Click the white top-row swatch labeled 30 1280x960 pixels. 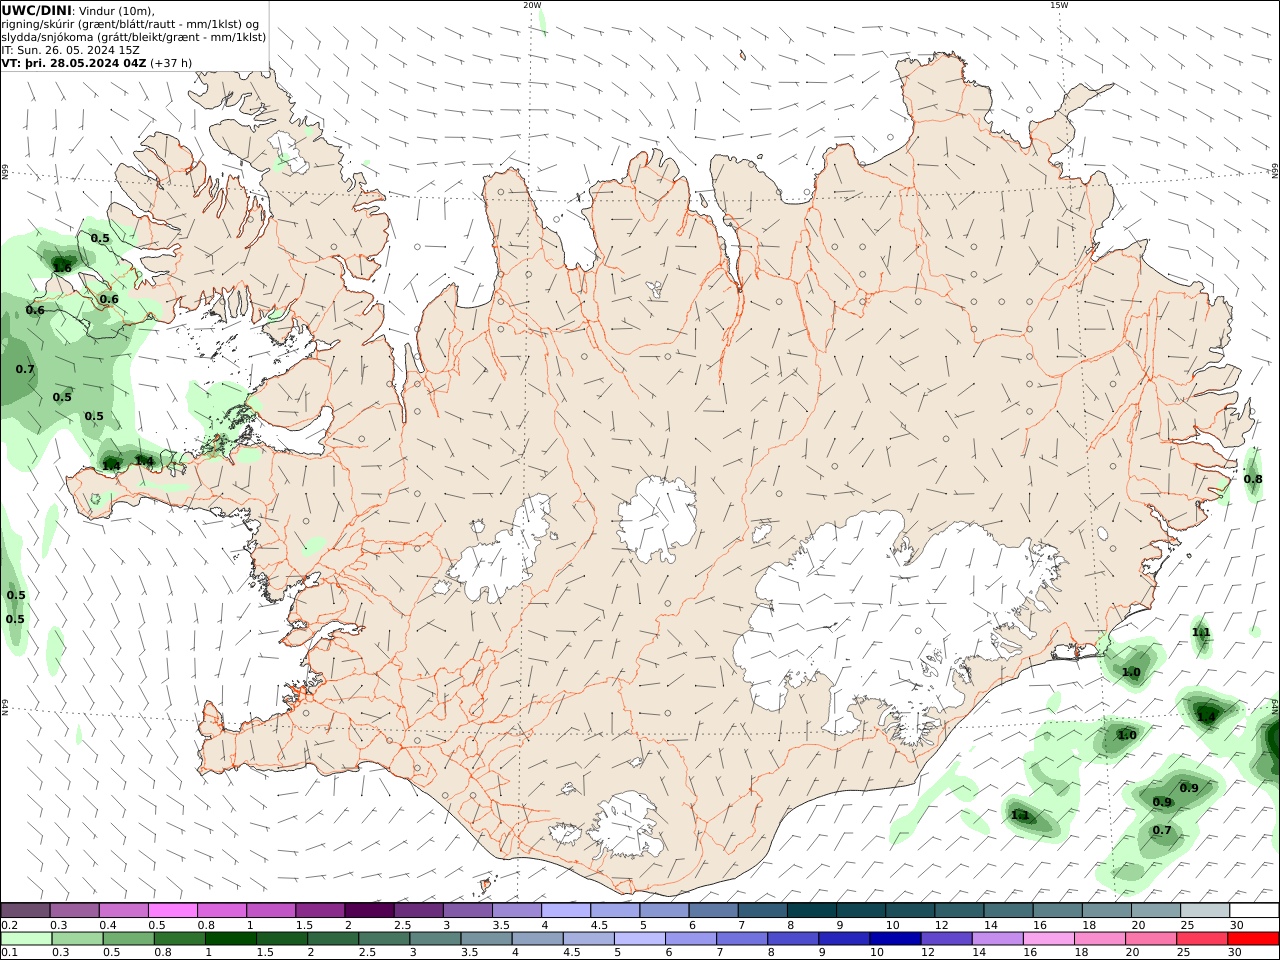point(1254,910)
